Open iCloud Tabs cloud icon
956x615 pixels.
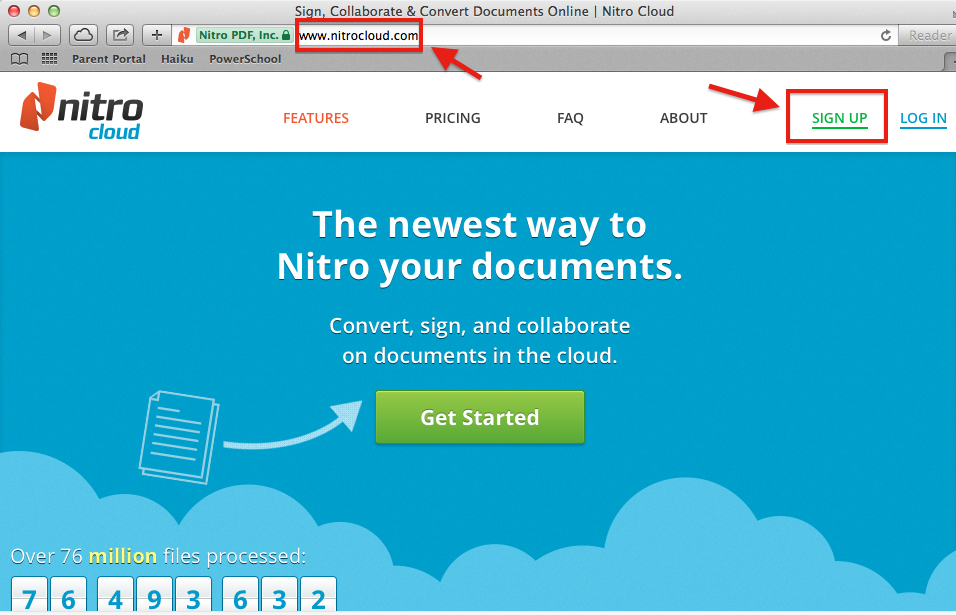tap(83, 35)
